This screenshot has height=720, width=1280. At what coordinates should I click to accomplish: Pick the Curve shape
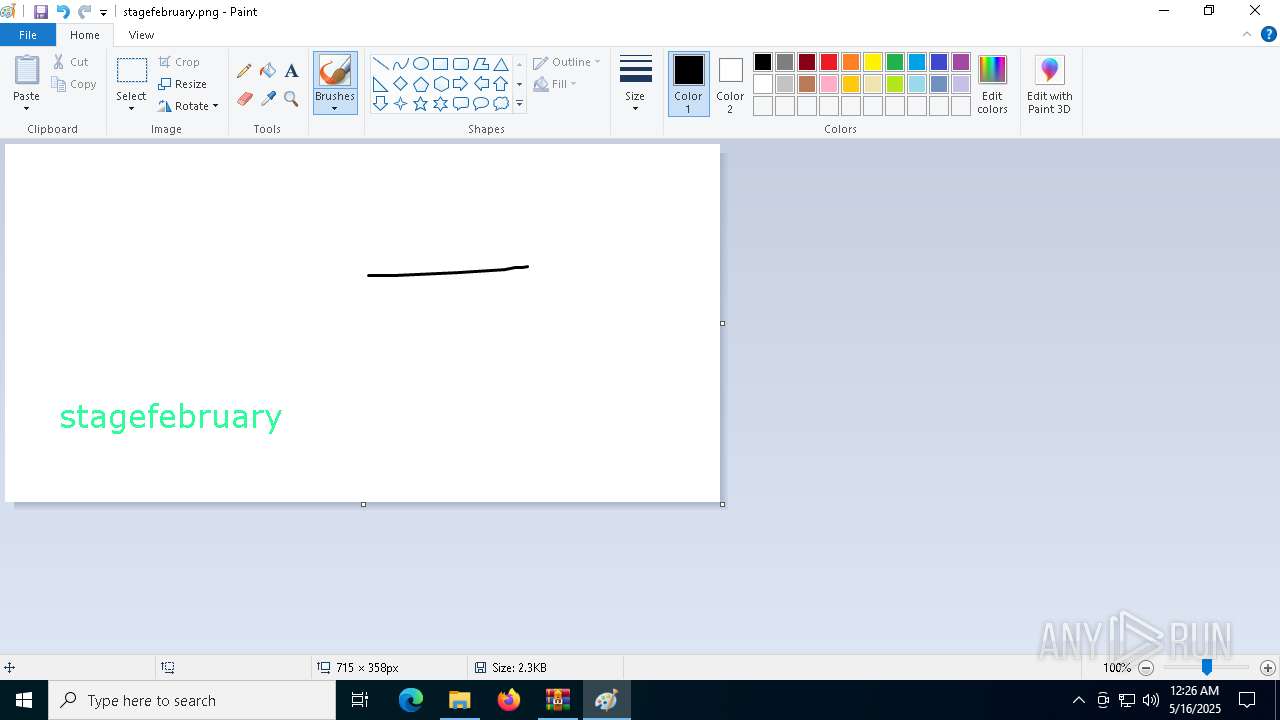tap(401, 64)
